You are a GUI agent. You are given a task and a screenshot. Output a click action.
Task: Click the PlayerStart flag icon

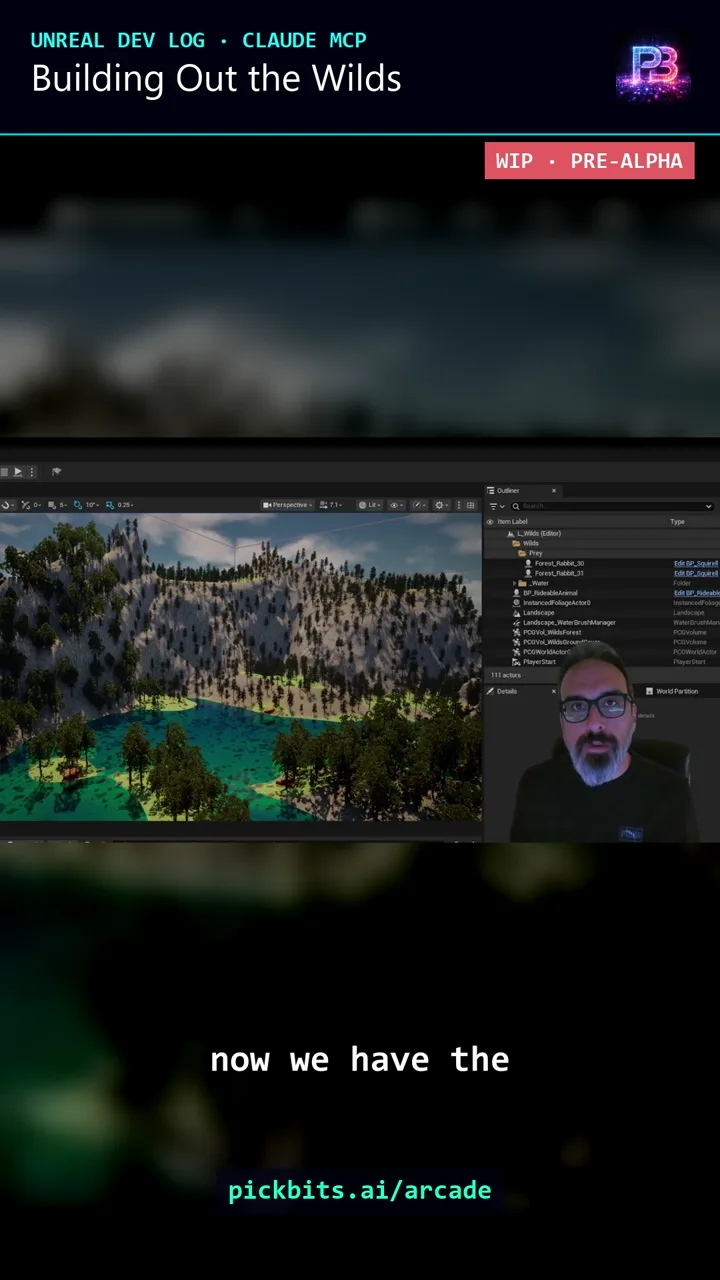coord(516,662)
